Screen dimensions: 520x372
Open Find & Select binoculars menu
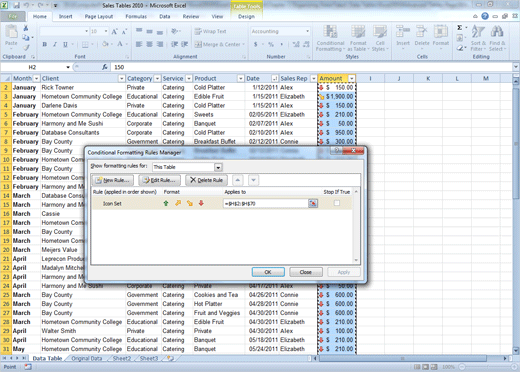tap(497, 38)
